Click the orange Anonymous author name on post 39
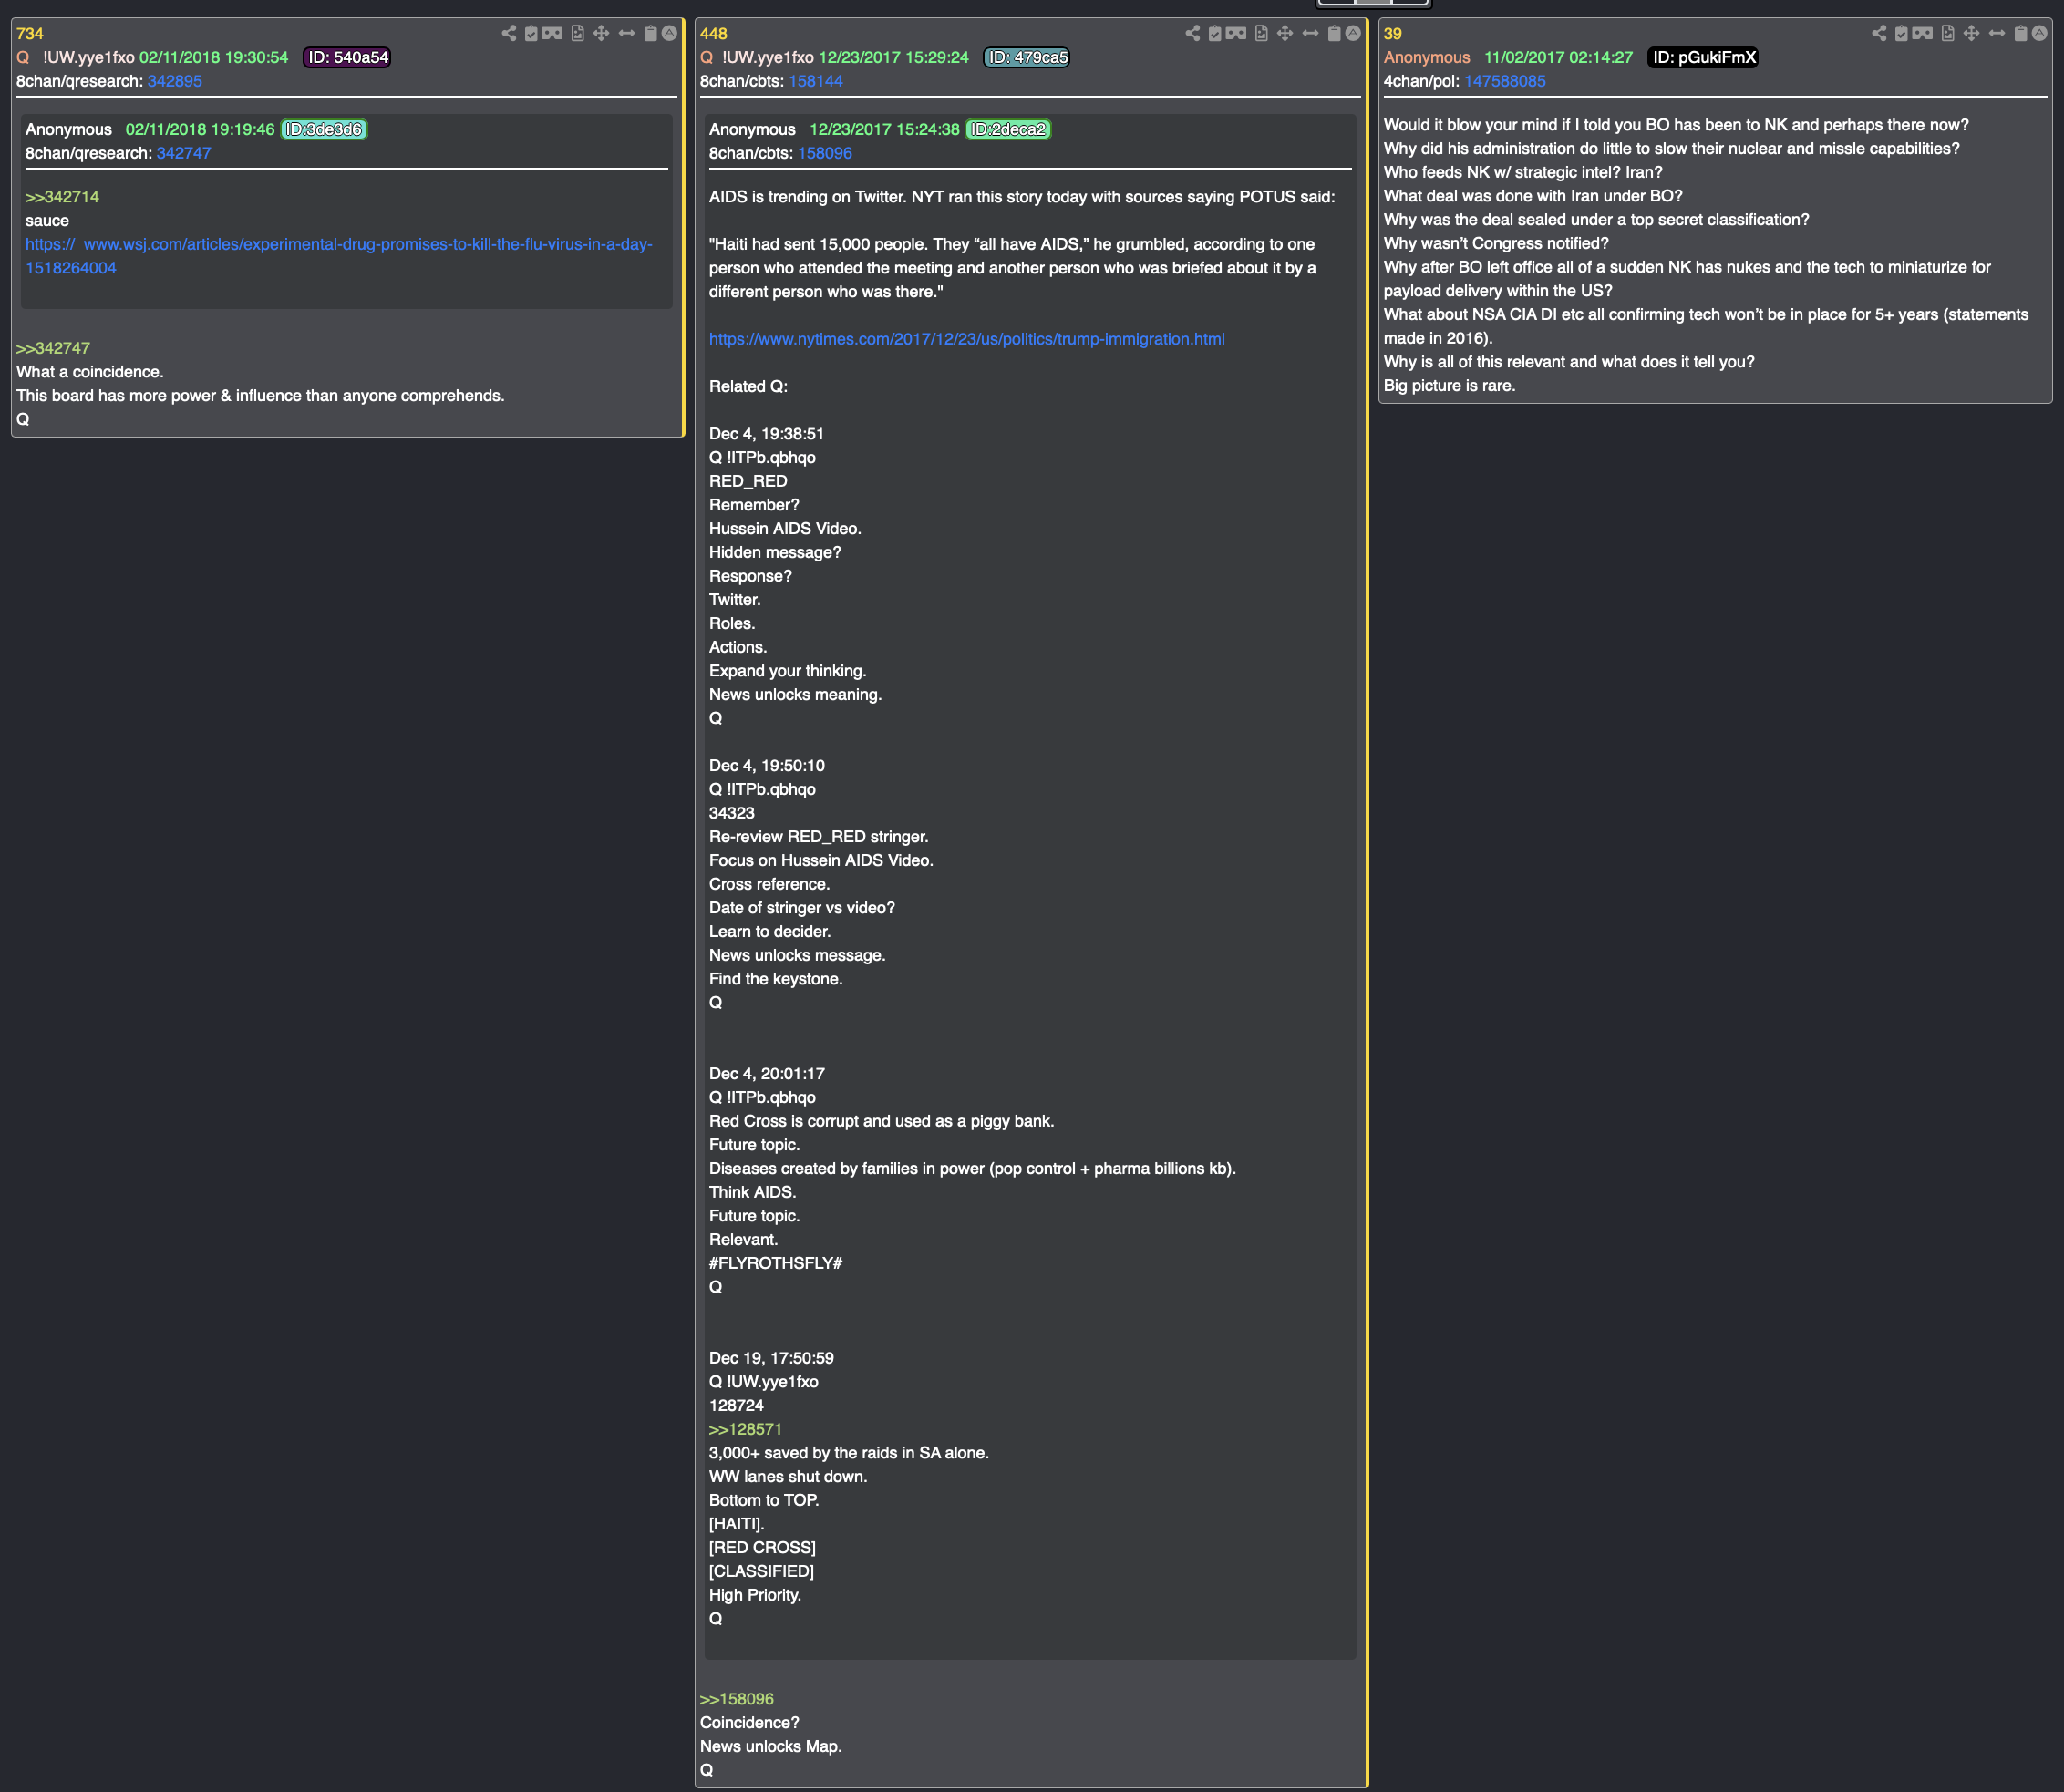Viewport: 2064px width, 1792px height. (x=1427, y=57)
